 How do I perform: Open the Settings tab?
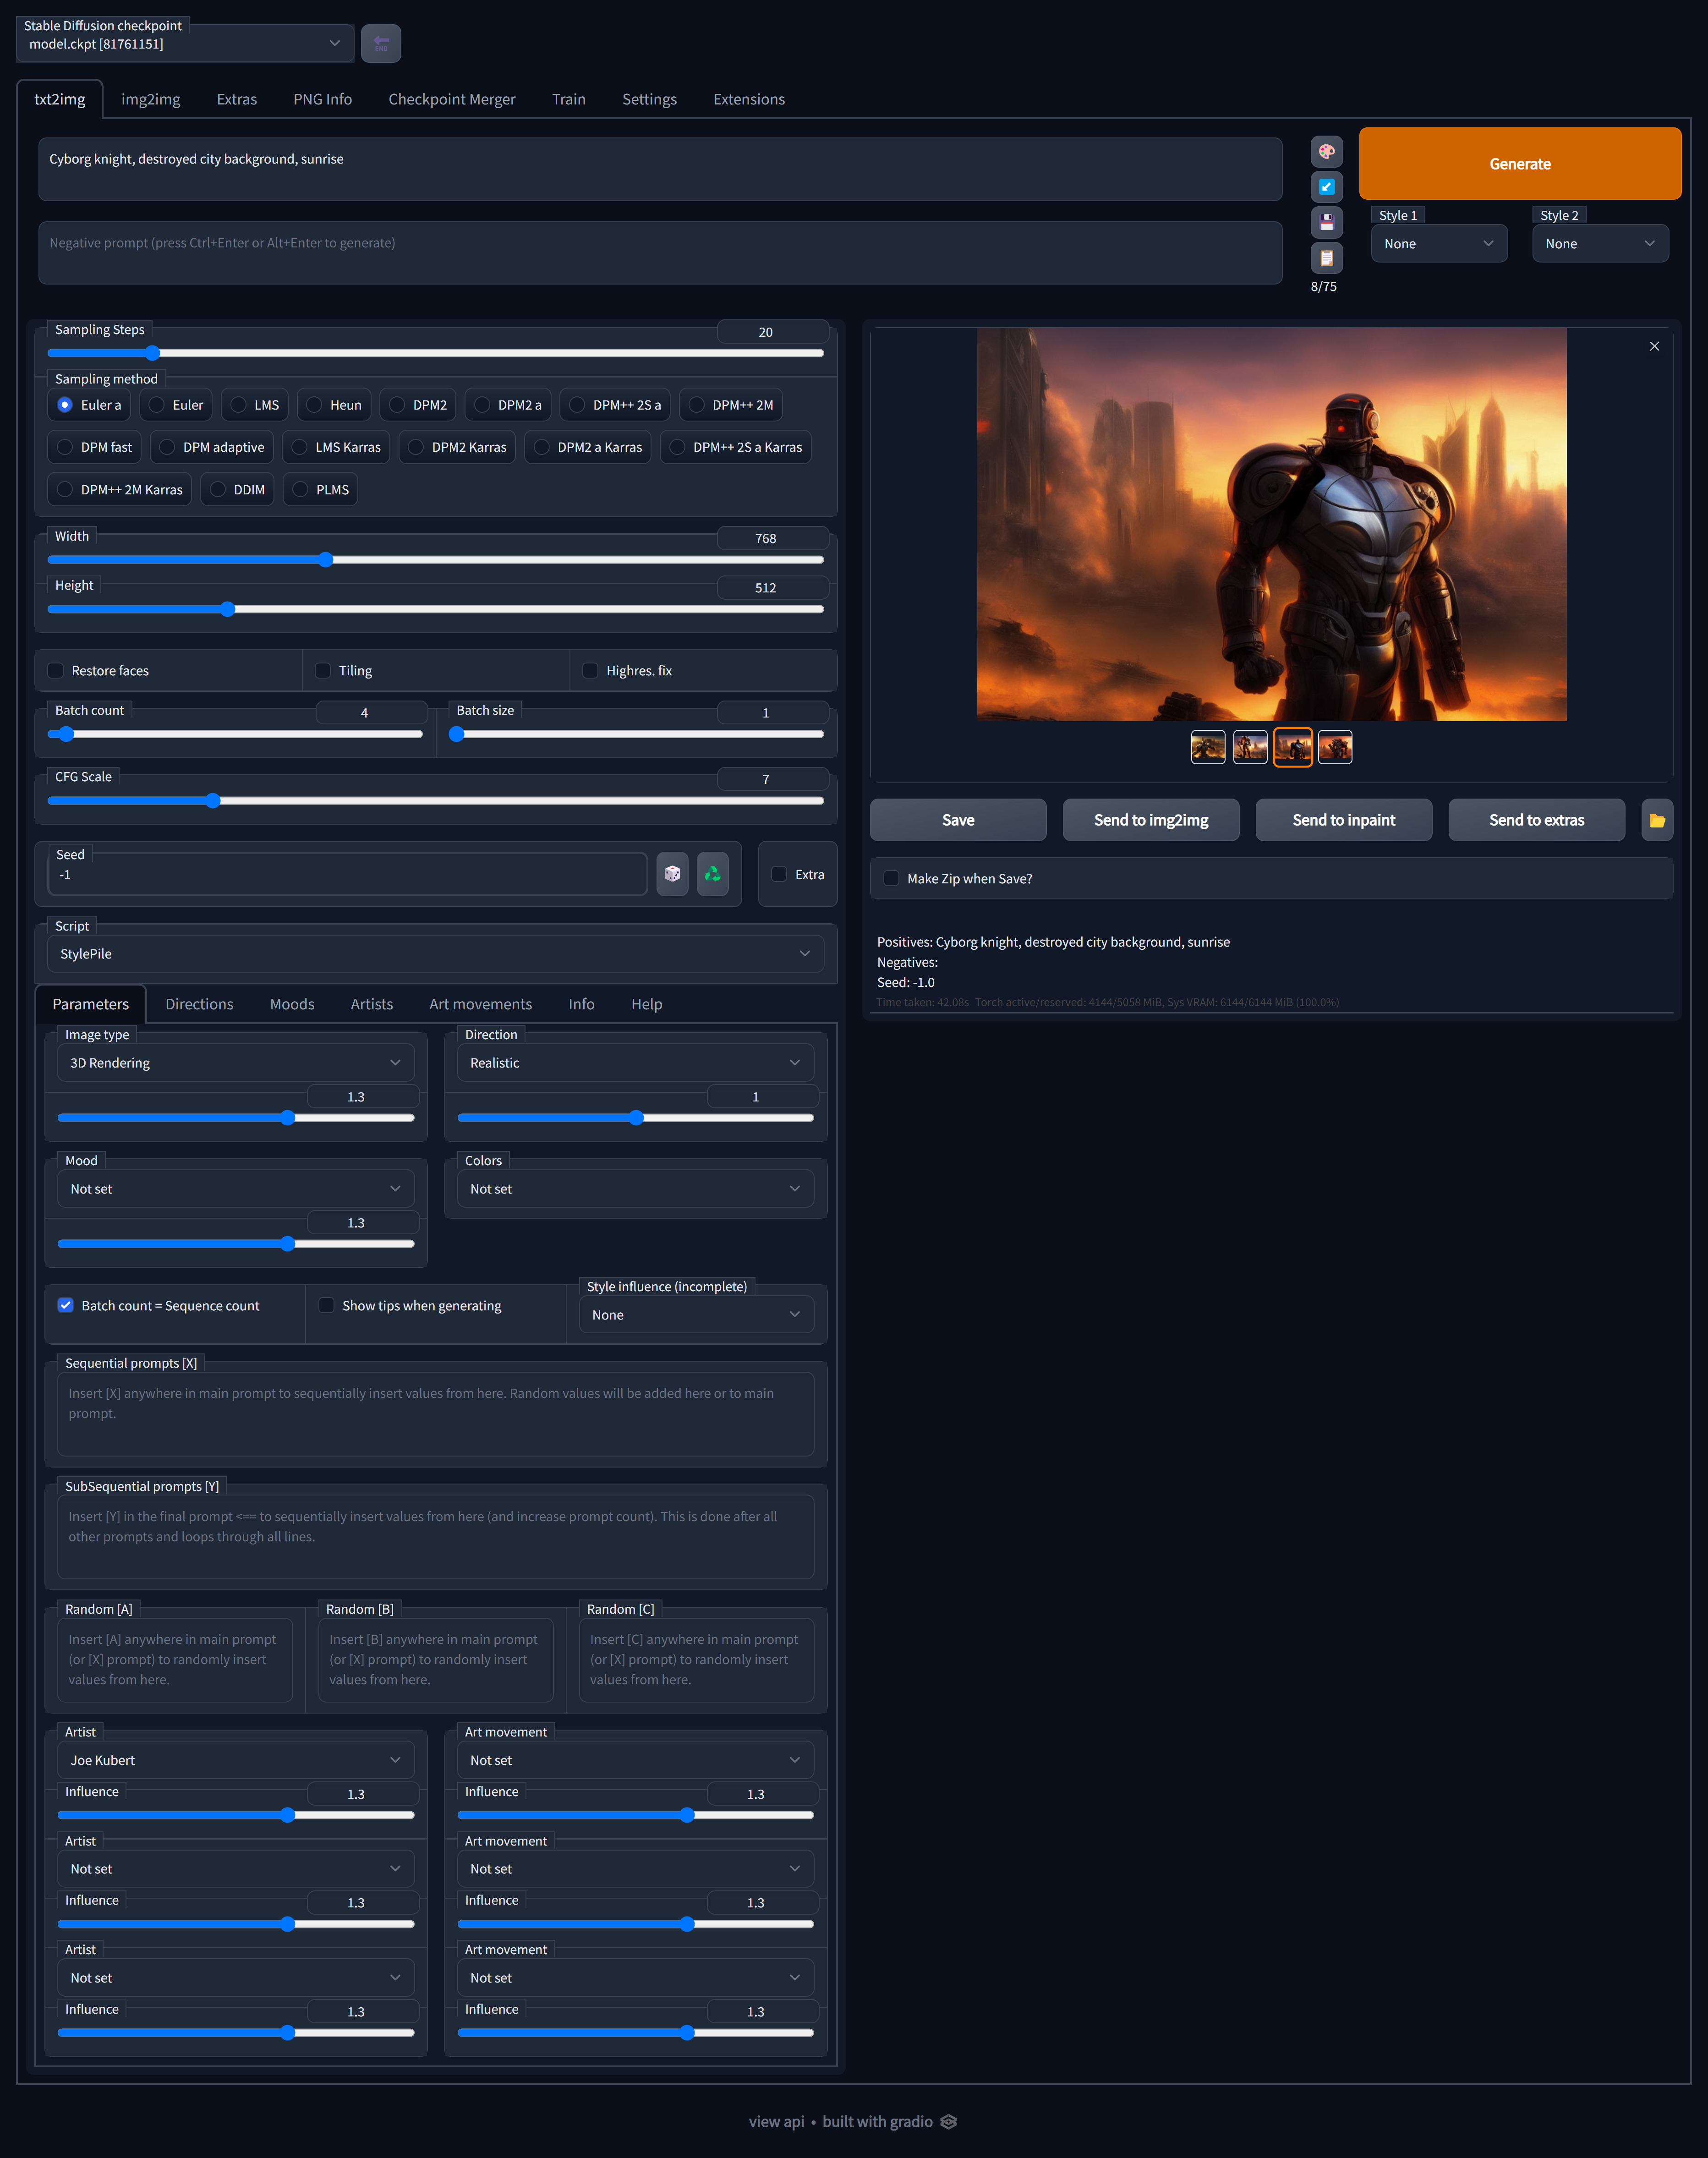coord(650,99)
